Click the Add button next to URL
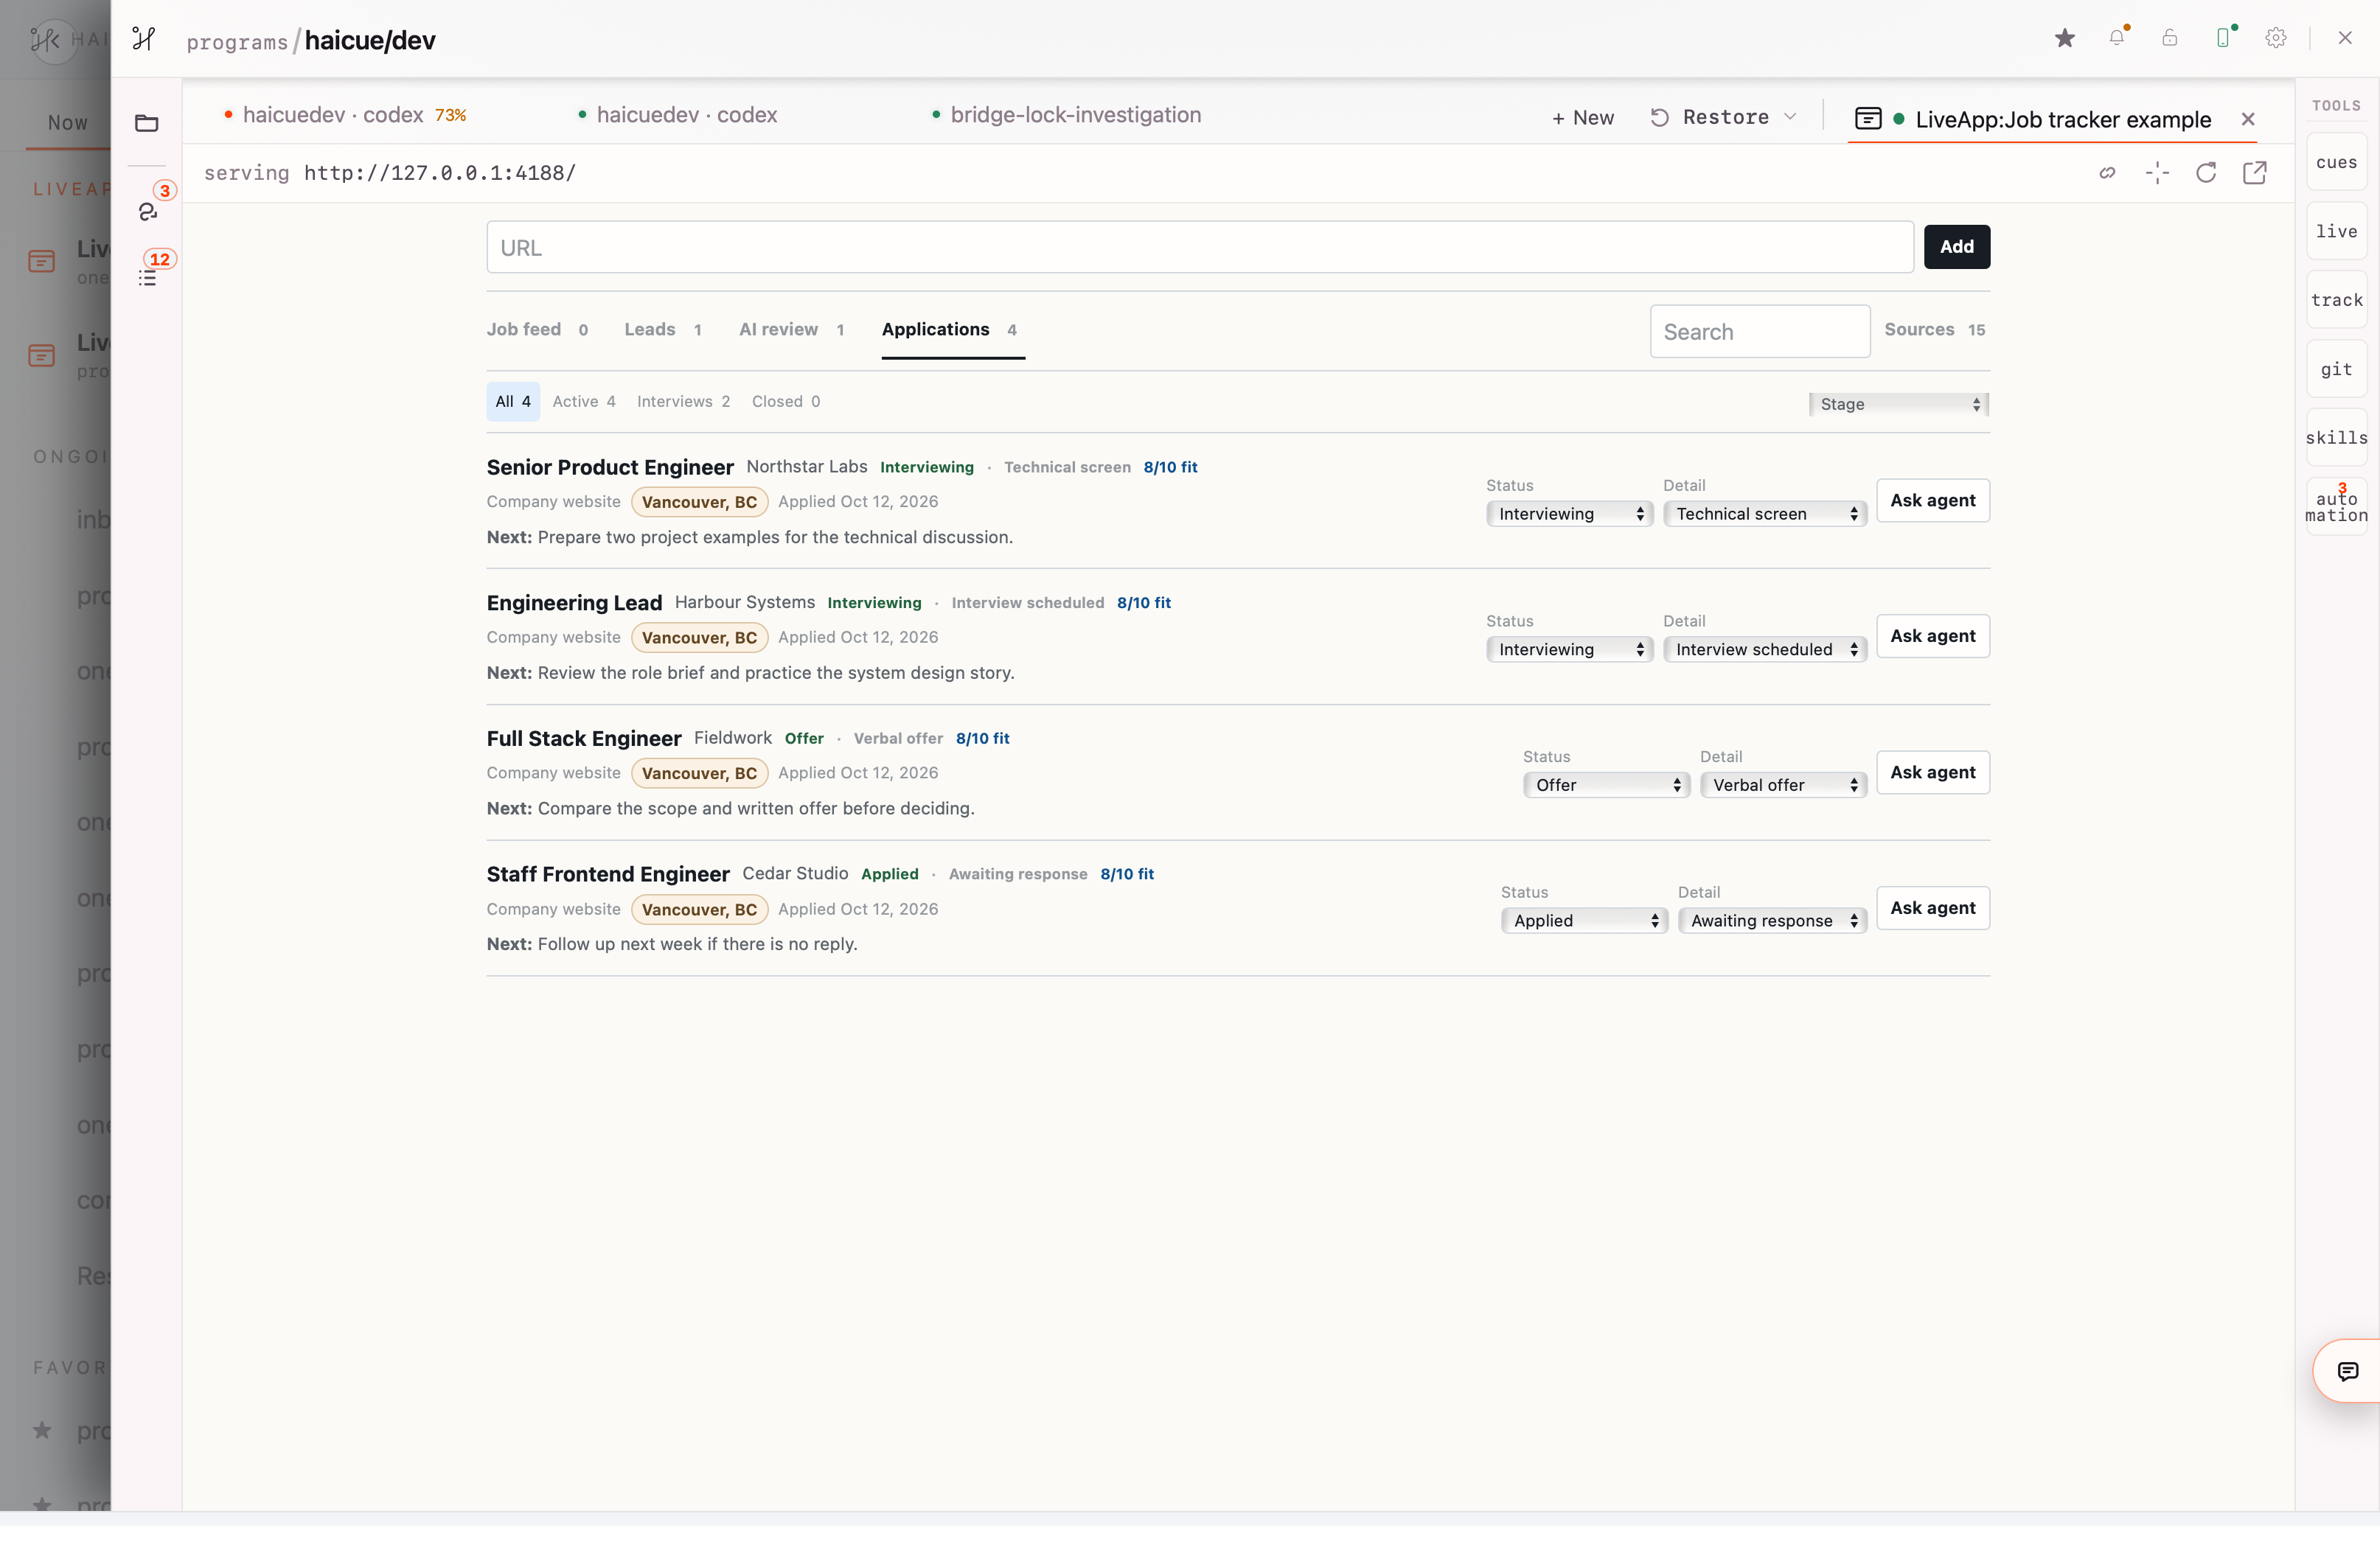The width and height of the screenshot is (2380, 1567). (1956, 246)
